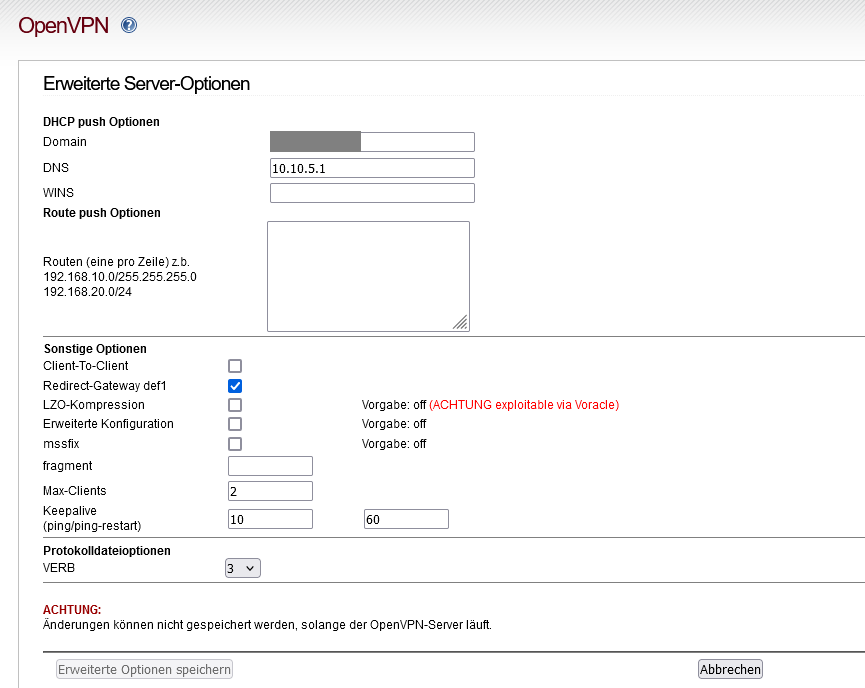The image size is (865, 688).
Task: Select the Max-Clients field
Action: [x=270, y=491]
